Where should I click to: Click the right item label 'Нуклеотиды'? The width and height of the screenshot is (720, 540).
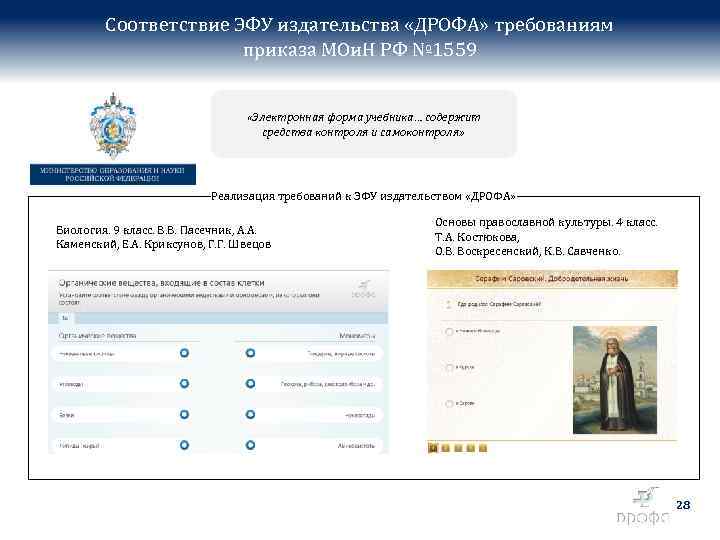pyautogui.click(x=360, y=416)
